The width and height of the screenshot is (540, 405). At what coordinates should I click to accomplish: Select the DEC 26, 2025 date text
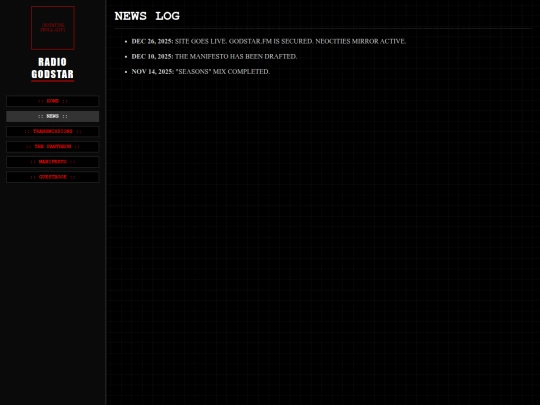tap(153, 41)
